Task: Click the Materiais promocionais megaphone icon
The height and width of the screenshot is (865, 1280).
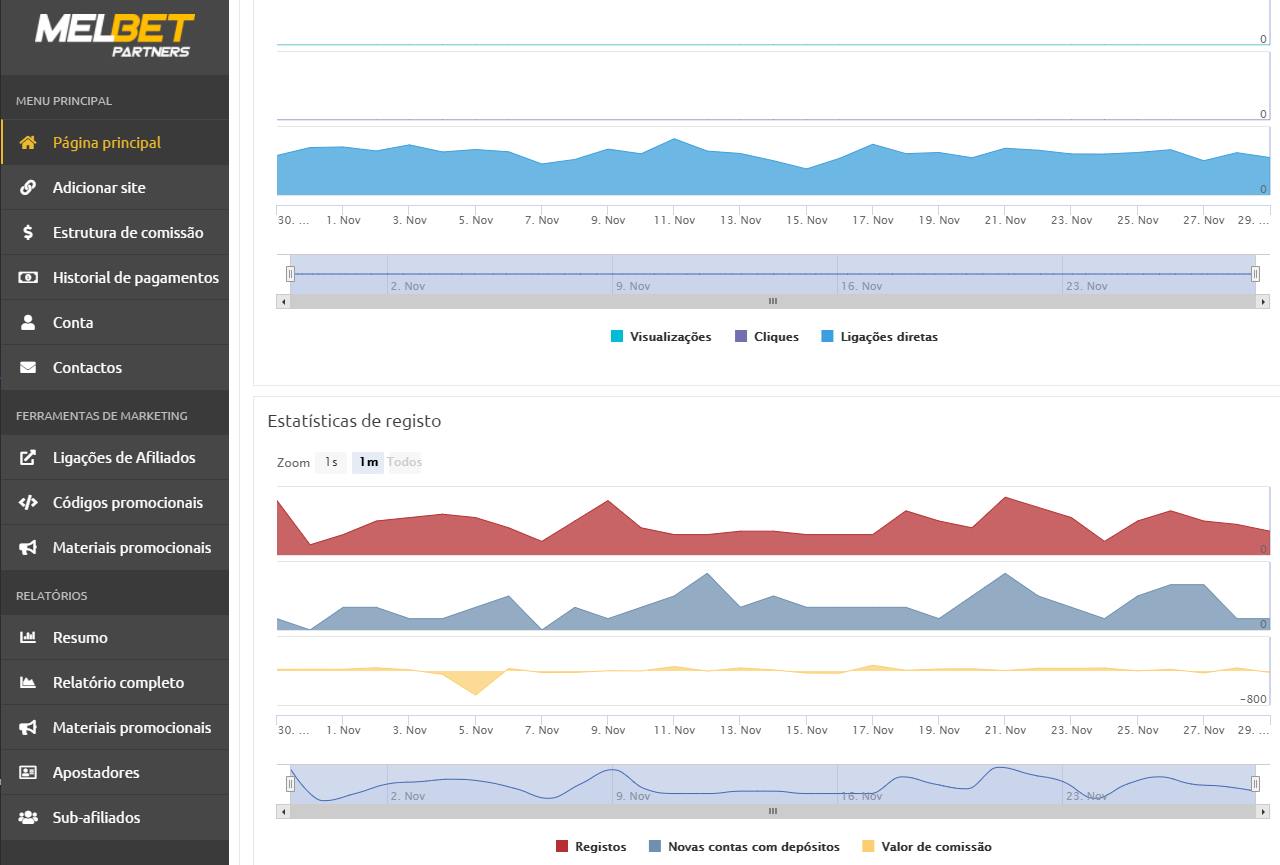Action: tap(27, 547)
